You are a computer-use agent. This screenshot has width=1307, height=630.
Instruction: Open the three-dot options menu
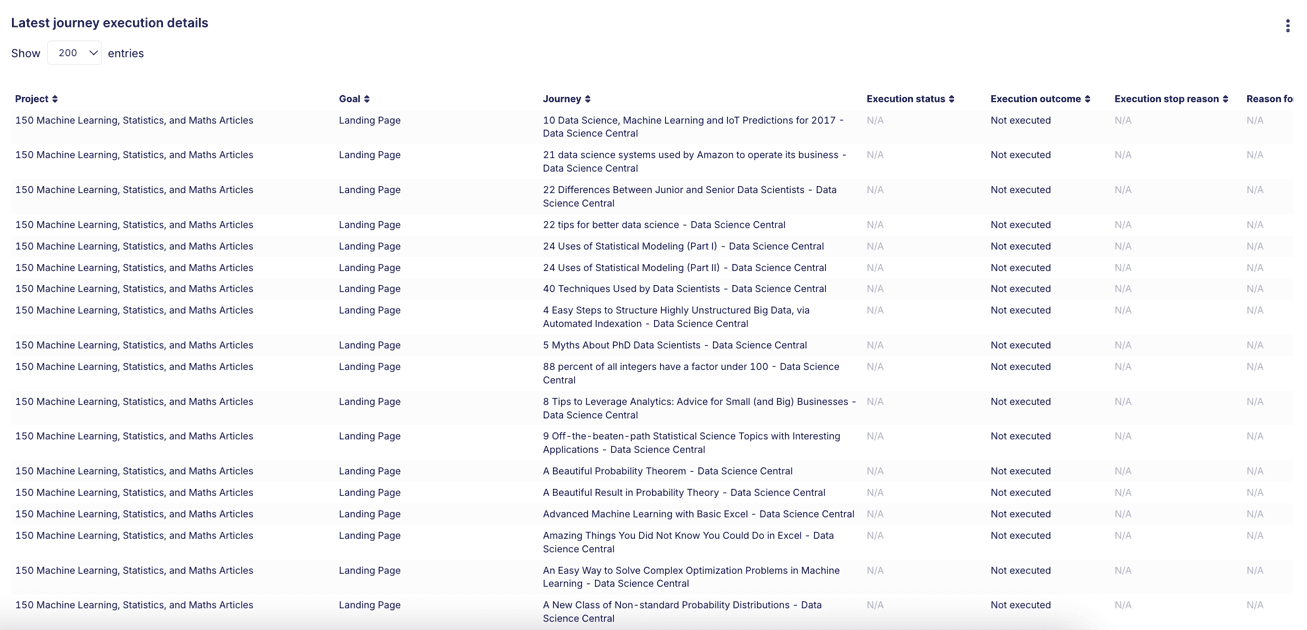coord(1287,26)
